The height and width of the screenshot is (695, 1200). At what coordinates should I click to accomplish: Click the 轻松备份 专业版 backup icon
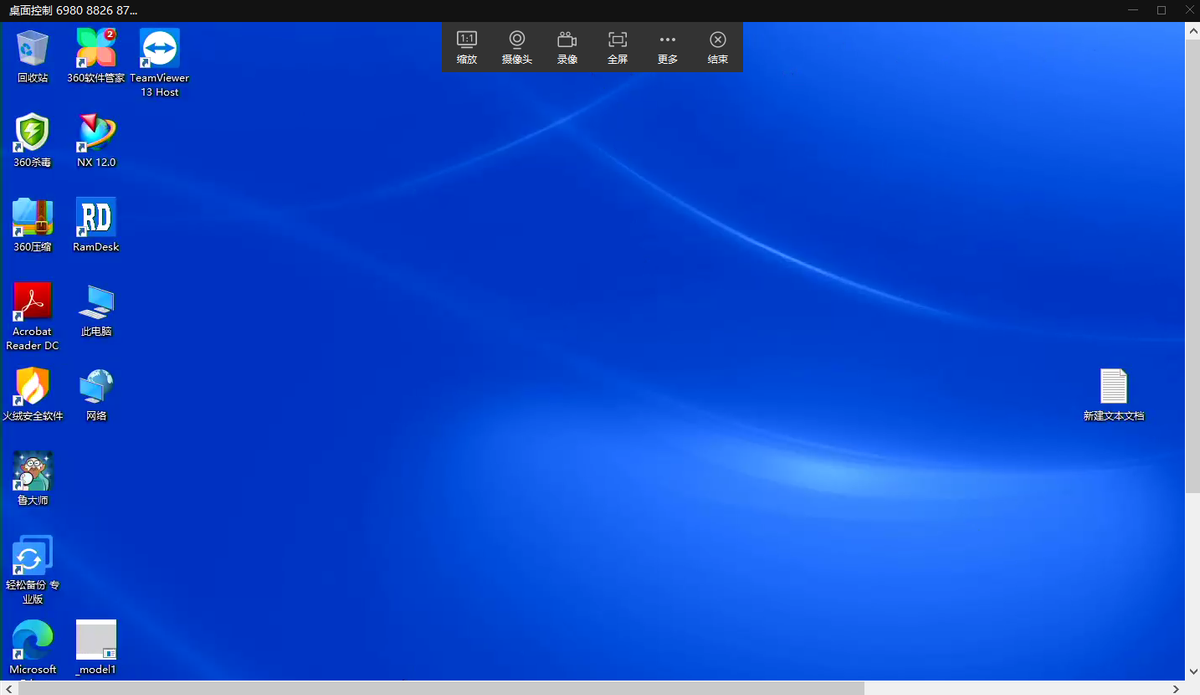[32, 570]
